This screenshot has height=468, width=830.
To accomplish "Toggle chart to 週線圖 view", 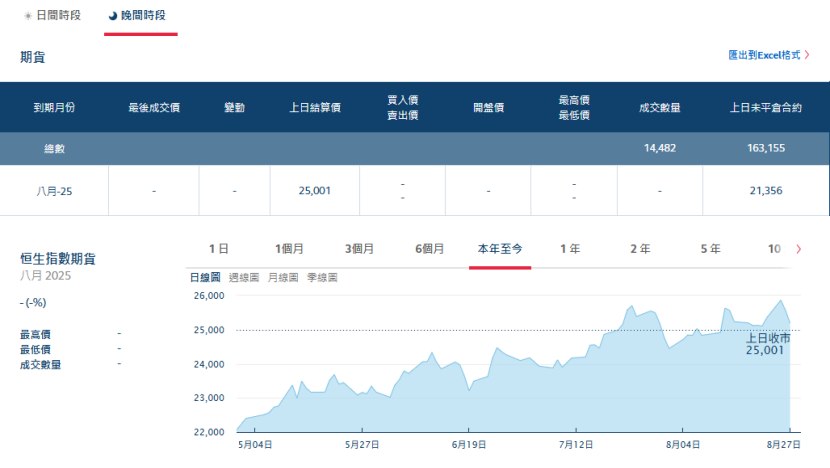I will click(x=244, y=277).
